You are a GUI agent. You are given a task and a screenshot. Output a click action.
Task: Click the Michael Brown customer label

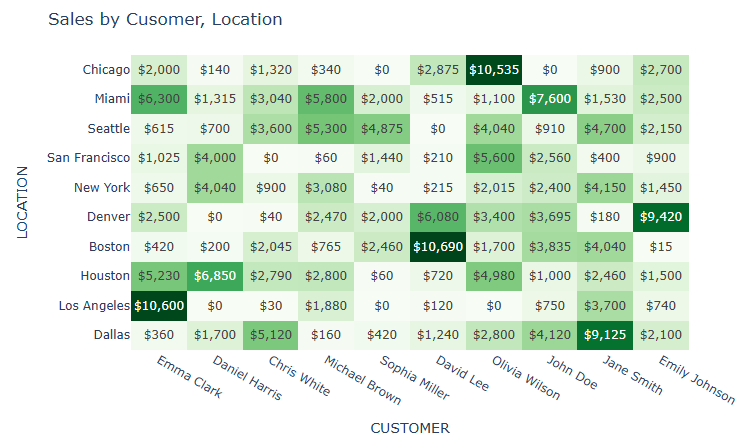(363, 380)
